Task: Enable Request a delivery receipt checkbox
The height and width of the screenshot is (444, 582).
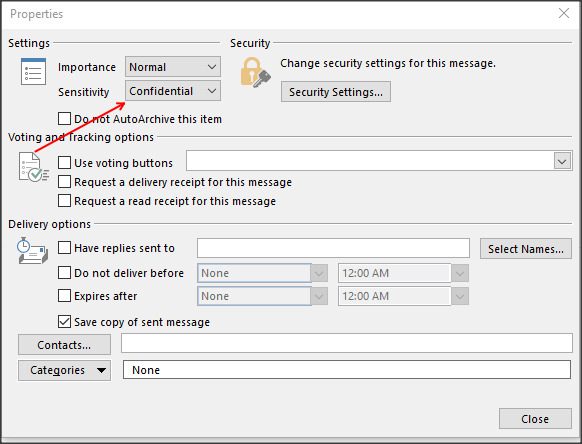Action: [65, 182]
